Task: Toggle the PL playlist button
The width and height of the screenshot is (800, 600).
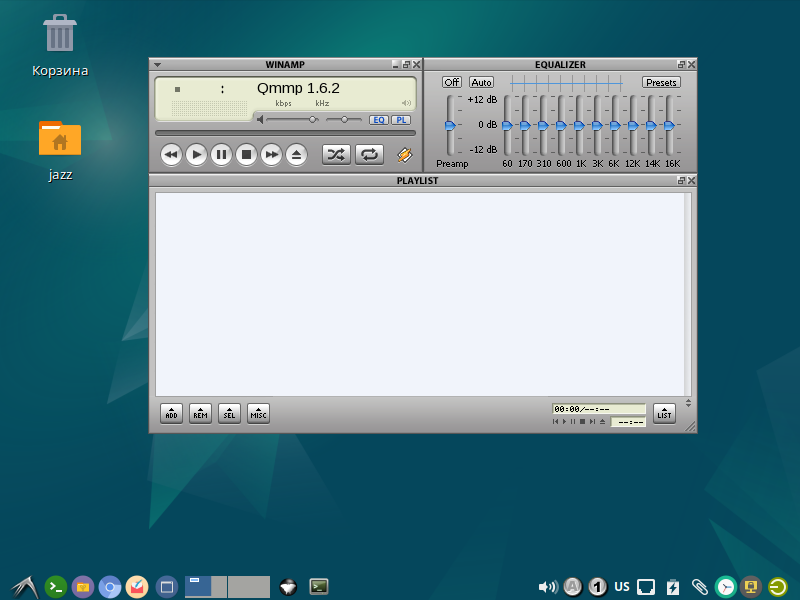Action: (401, 120)
